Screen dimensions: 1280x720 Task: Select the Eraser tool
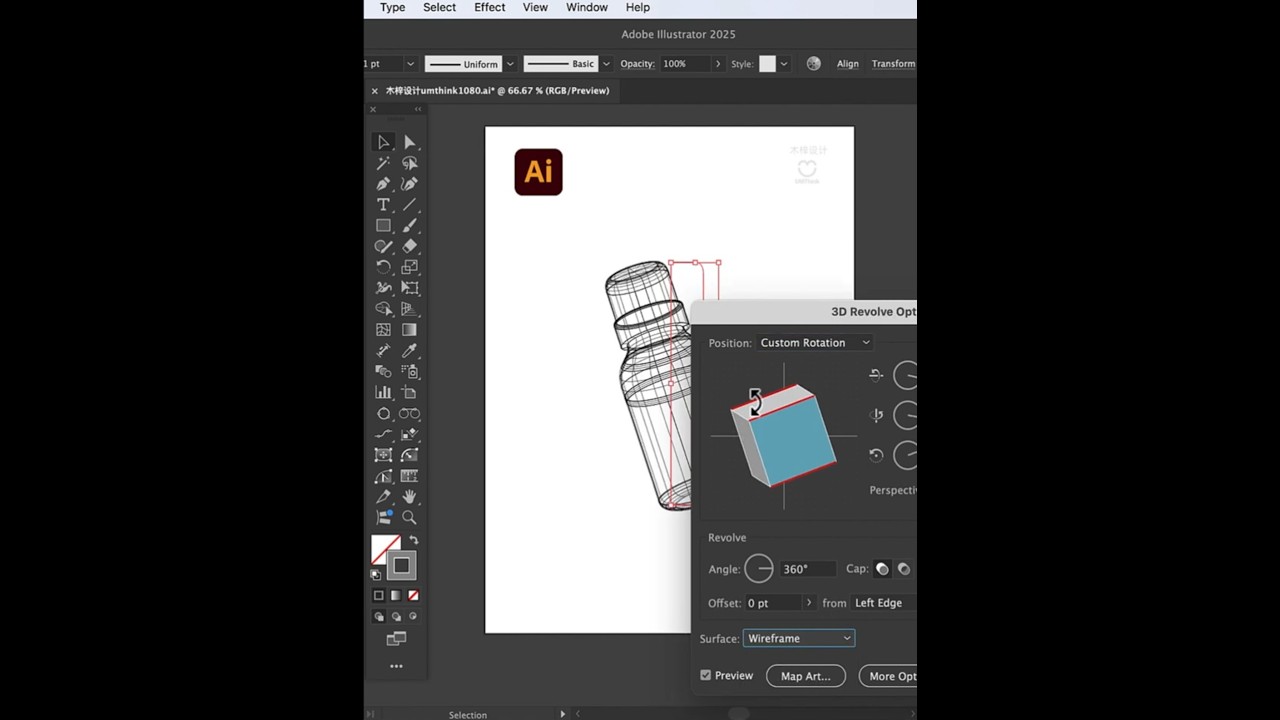pyautogui.click(x=409, y=246)
